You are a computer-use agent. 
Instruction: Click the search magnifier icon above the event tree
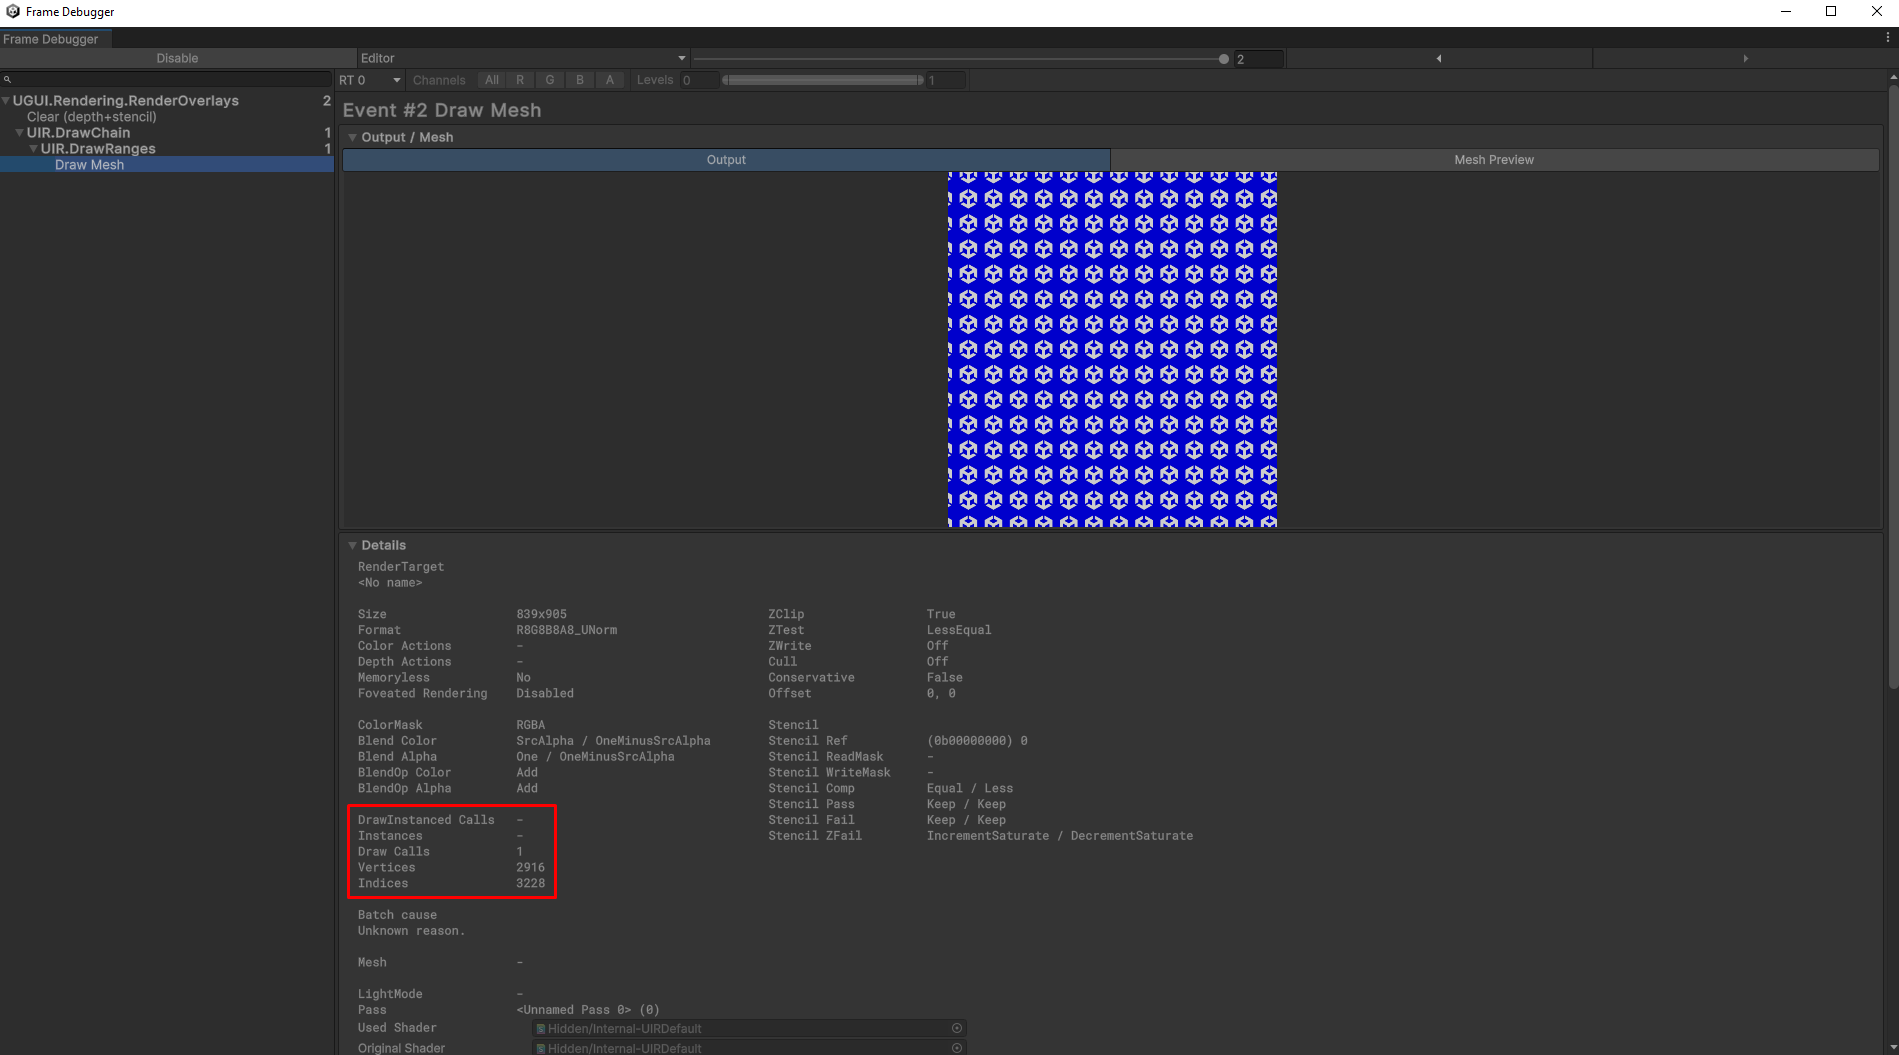pos(8,79)
